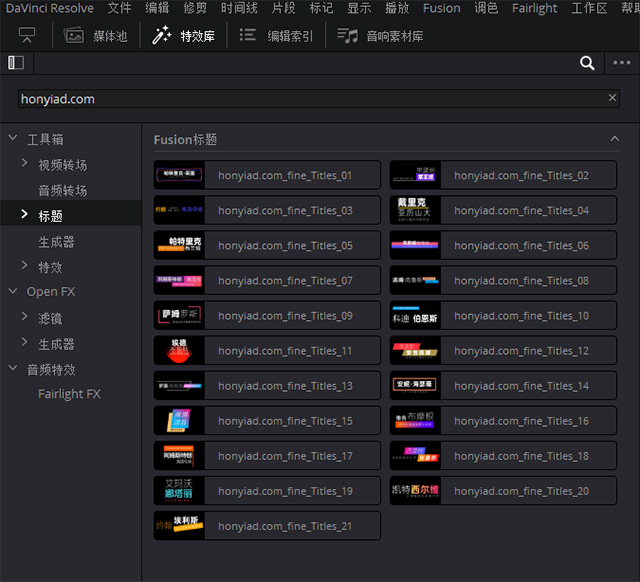Click the honyiad.com_fine_Titles_15 label

coord(285,421)
